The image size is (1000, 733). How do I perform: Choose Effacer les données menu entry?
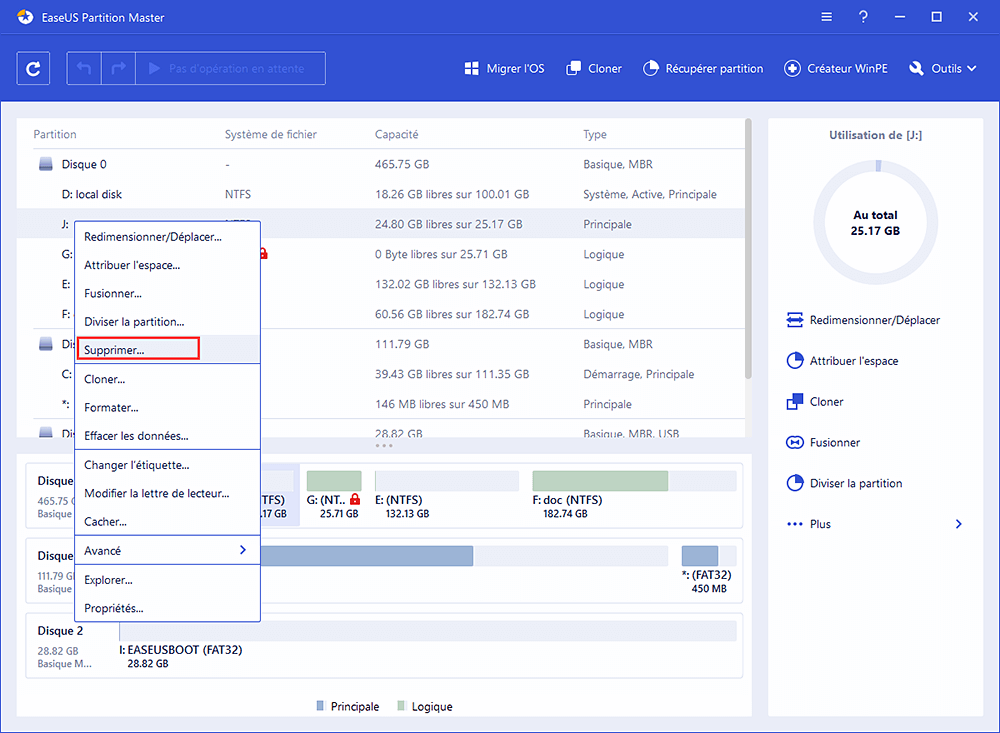[167, 436]
